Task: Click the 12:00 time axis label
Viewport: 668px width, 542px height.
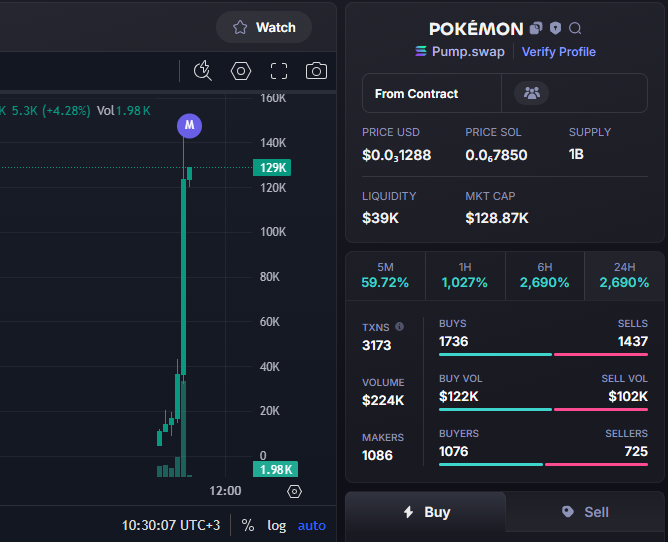Action: [225, 490]
